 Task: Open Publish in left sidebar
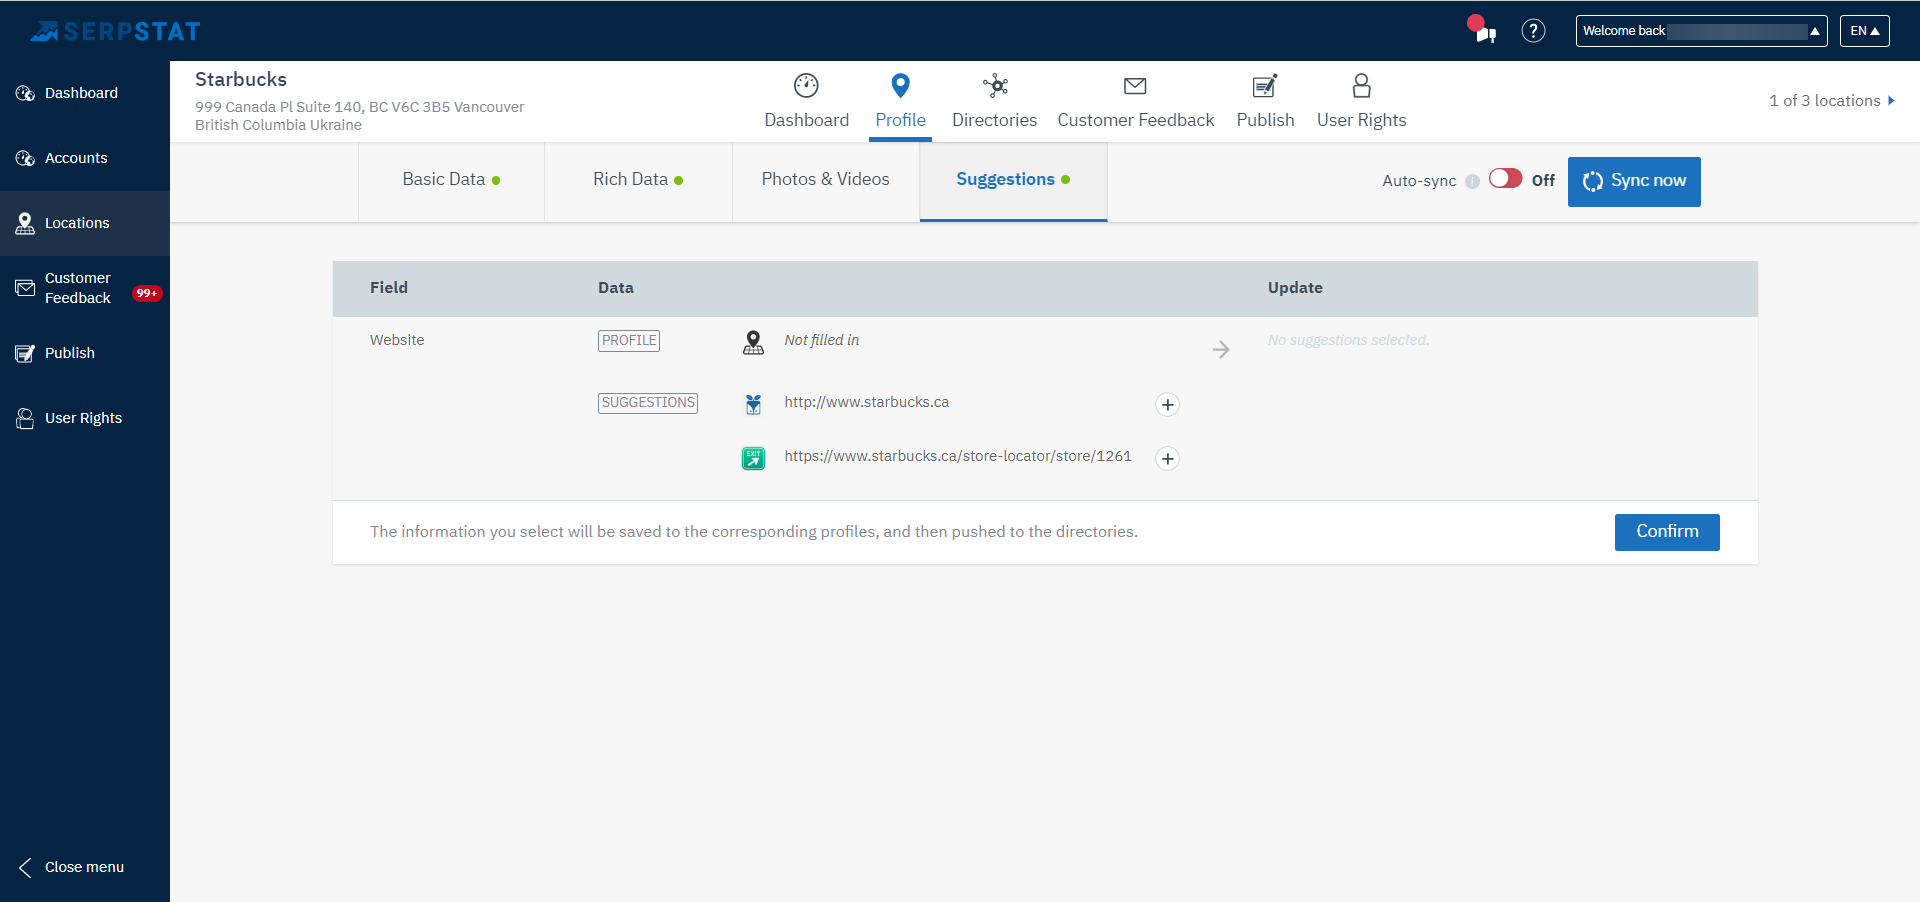click(x=85, y=353)
